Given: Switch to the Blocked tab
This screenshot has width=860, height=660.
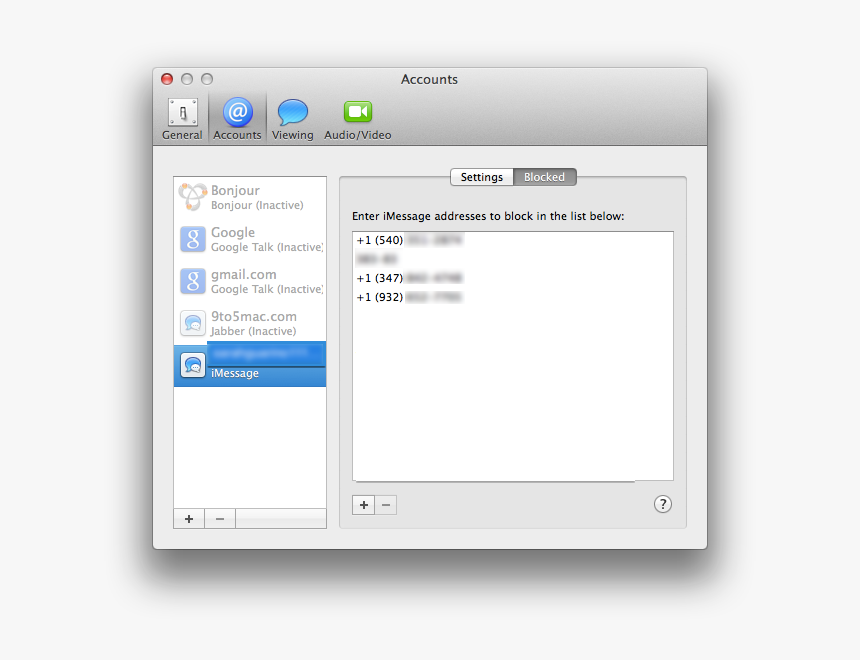Looking at the screenshot, I should 544,177.
